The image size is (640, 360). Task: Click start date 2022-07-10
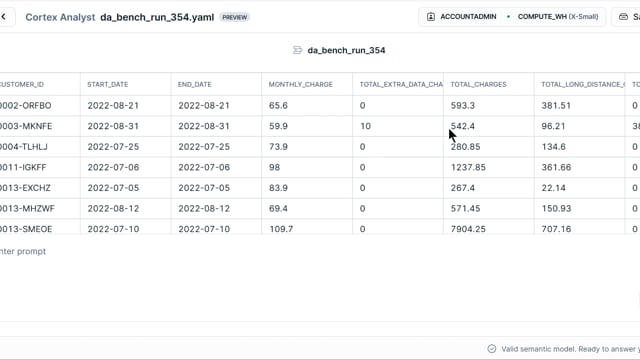click(113, 229)
